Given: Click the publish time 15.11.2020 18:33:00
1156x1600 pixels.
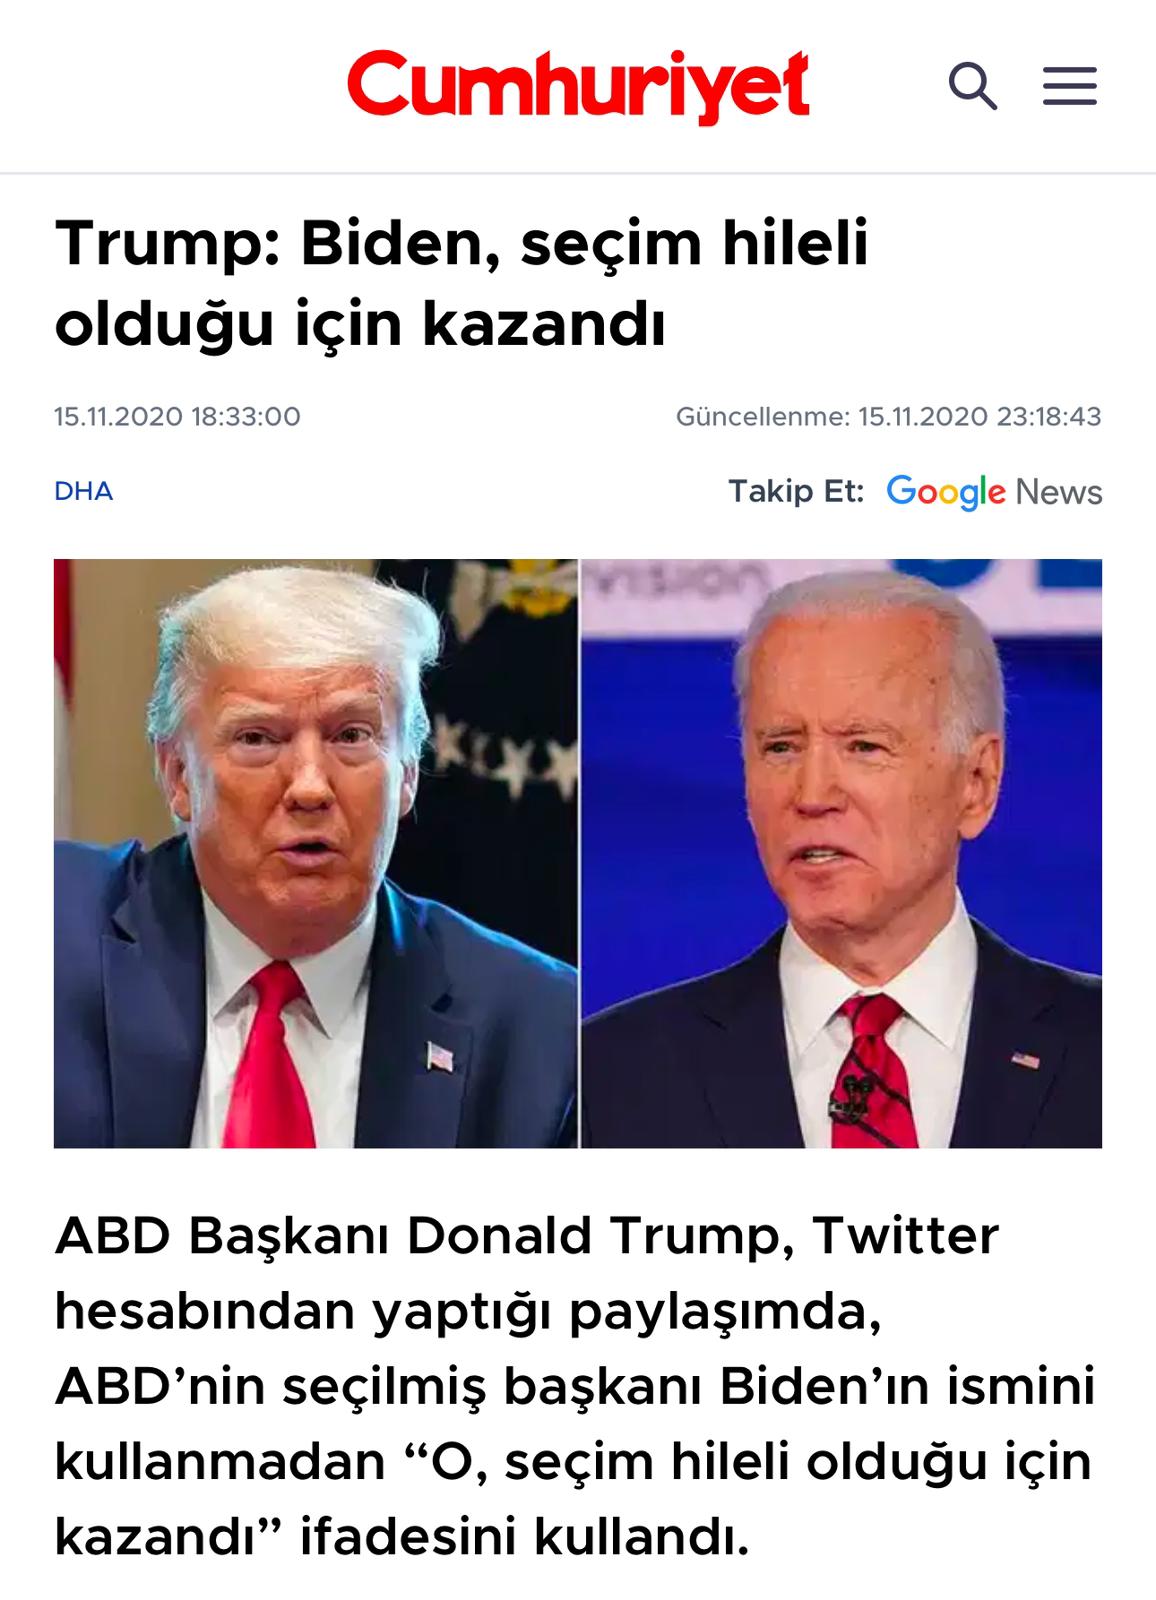Looking at the screenshot, I should (x=177, y=416).
